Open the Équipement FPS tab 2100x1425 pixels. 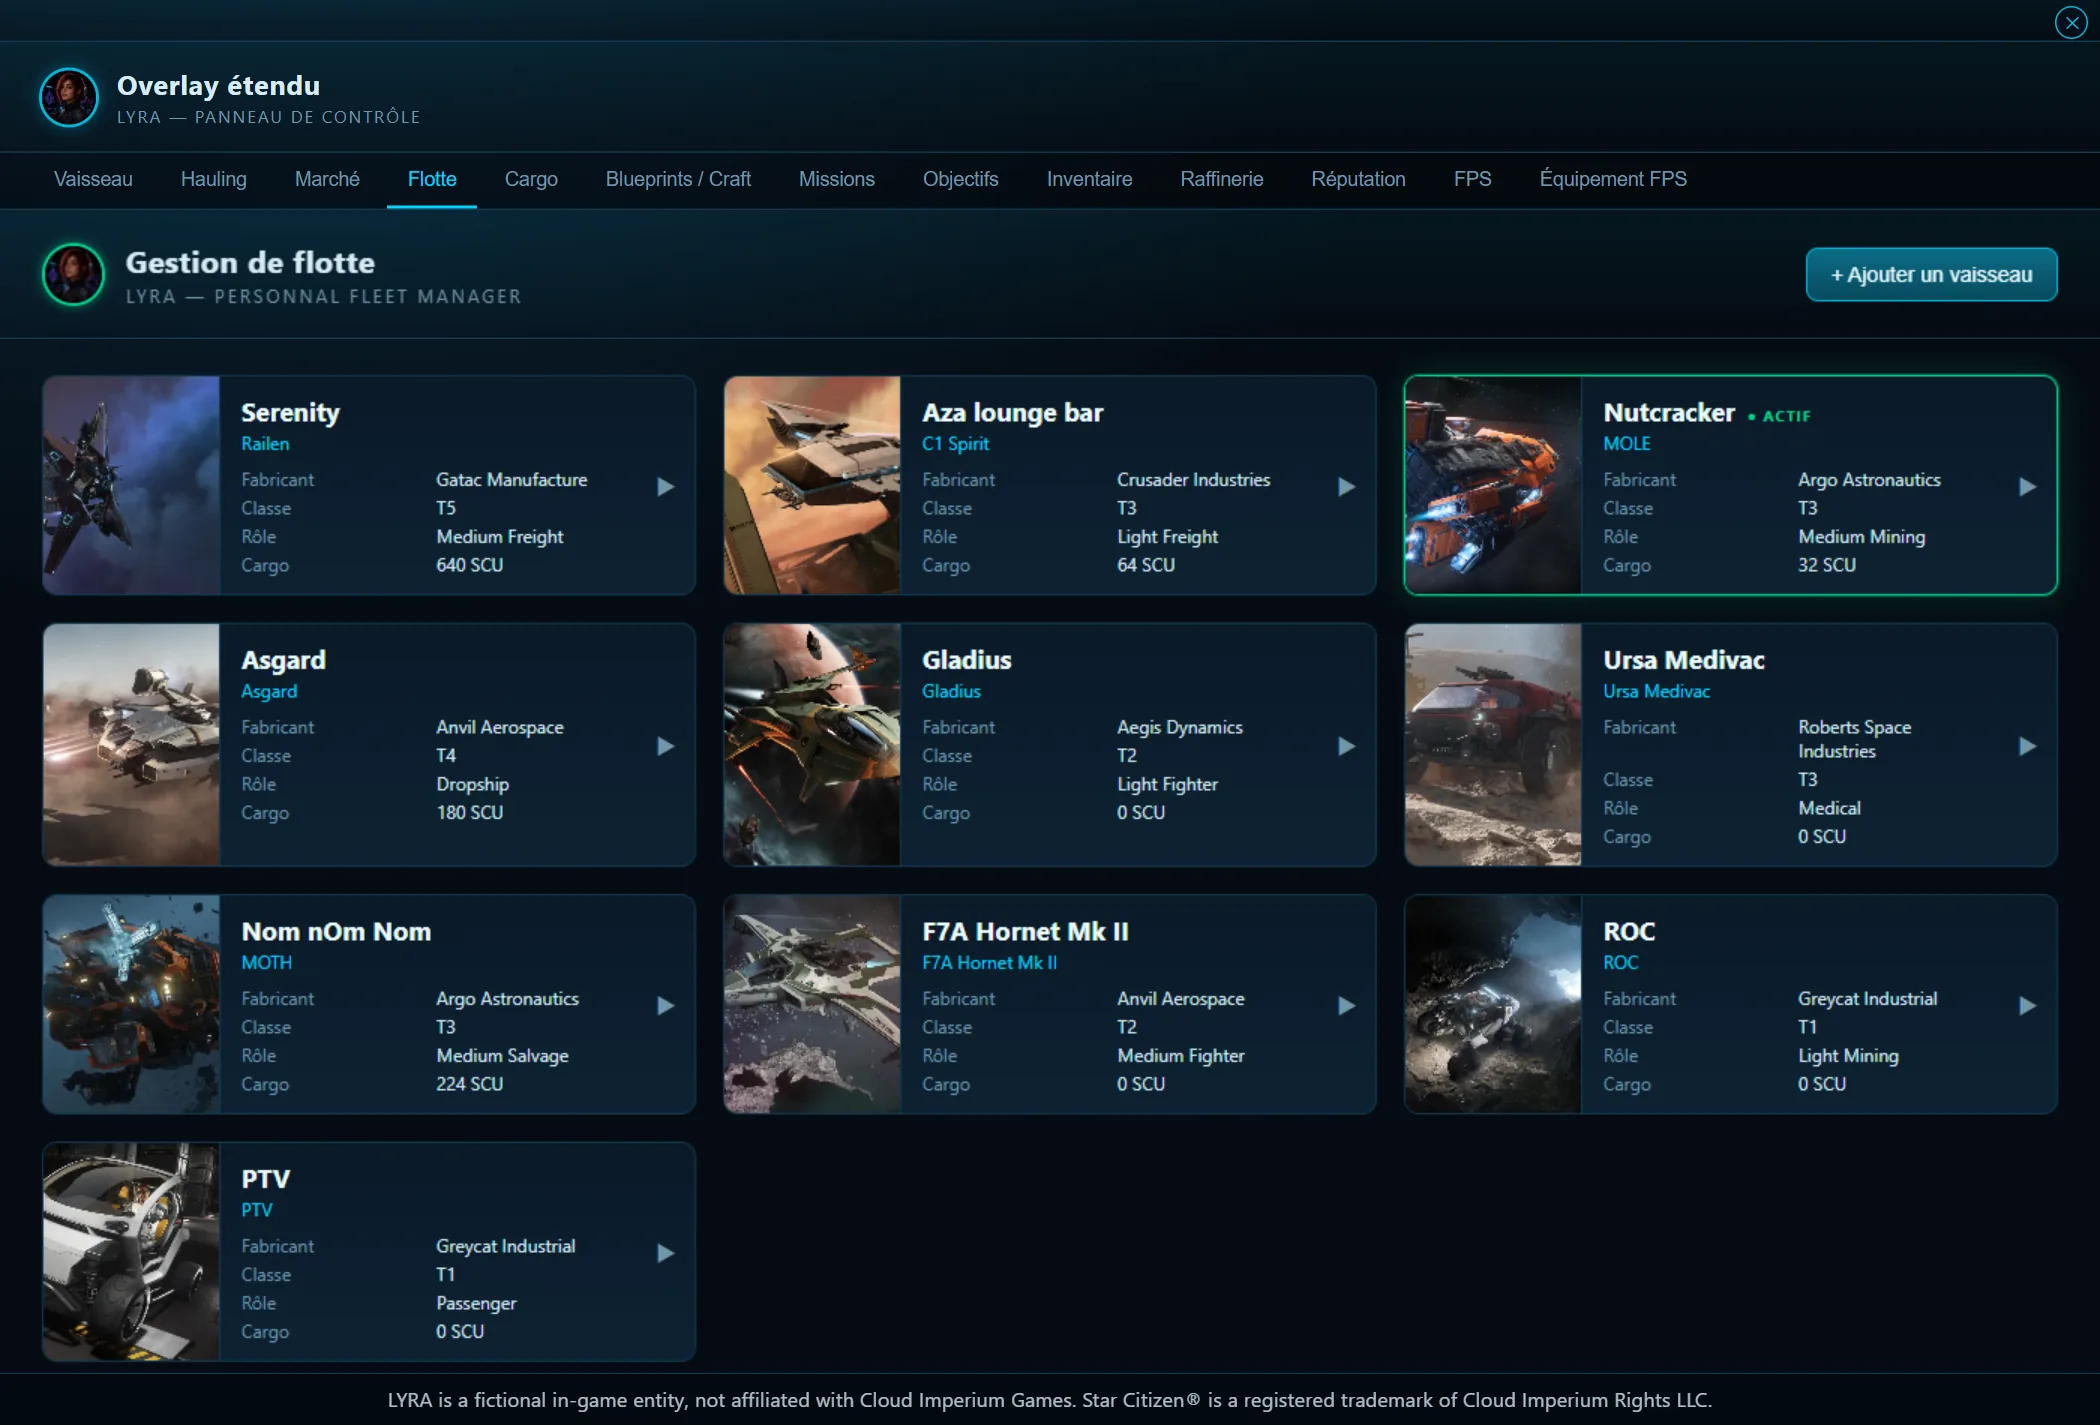[1613, 179]
